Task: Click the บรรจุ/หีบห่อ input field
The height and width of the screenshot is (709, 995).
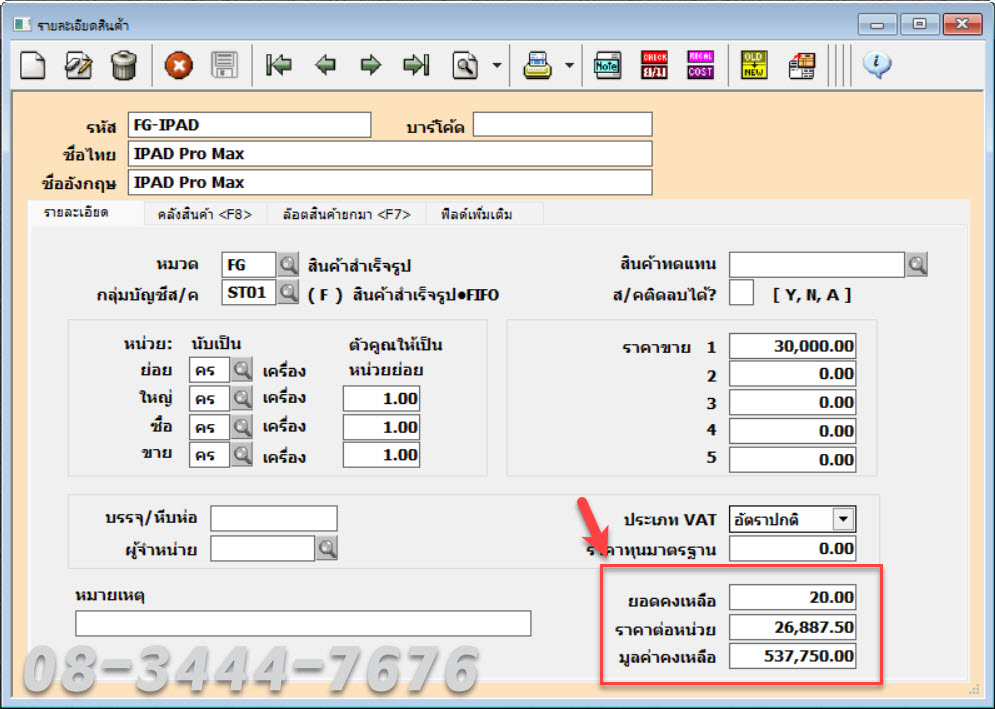Action: coord(273,518)
